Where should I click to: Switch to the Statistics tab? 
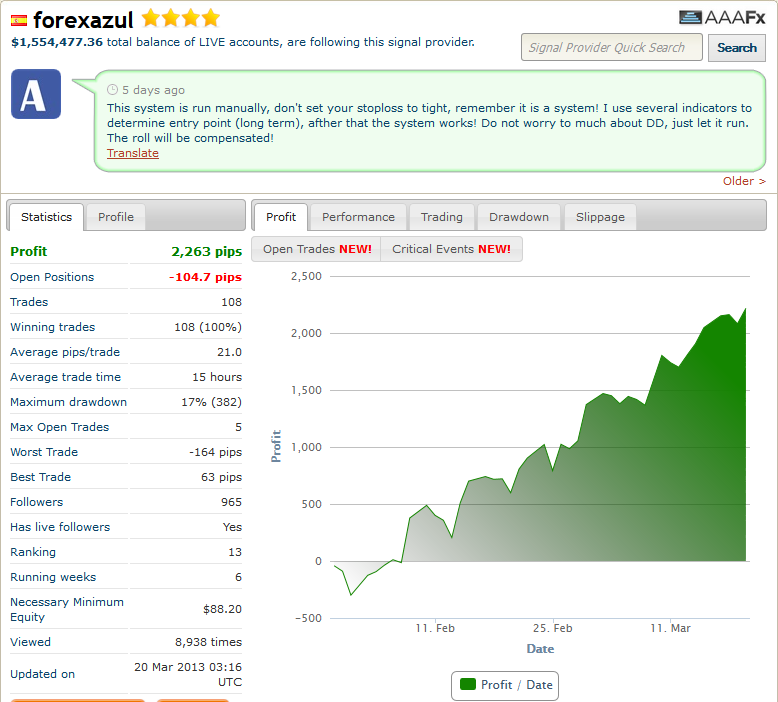(x=46, y=217)
